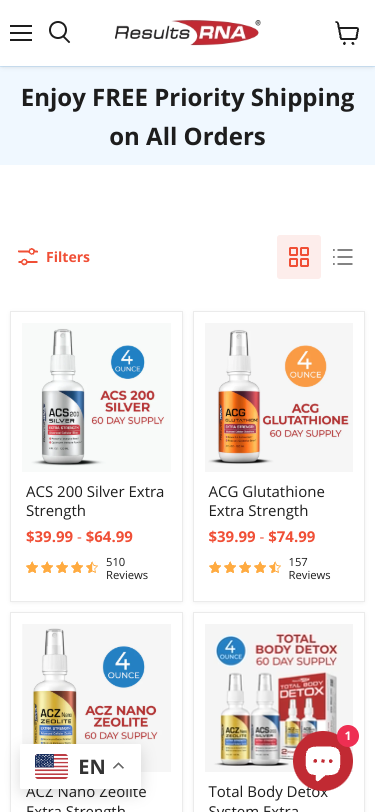This screenshot has width=375, height=812.
Task: Open the Shopify chat bubble
Action: pos(323,761)
